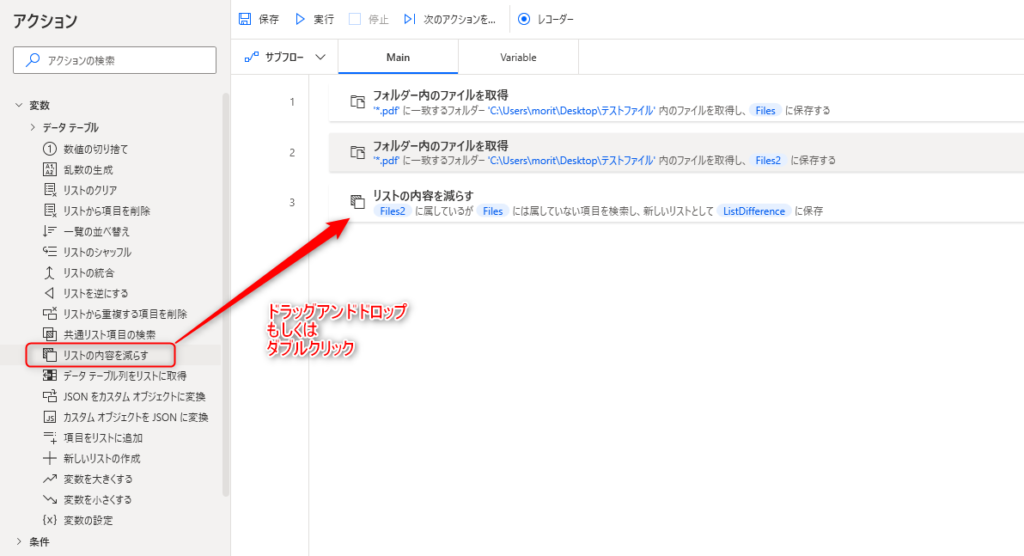1024x556 pixels.
Task: Click the Save (保存) floppy disk icon
Action: pyautogui.click(x=245, y=19)
